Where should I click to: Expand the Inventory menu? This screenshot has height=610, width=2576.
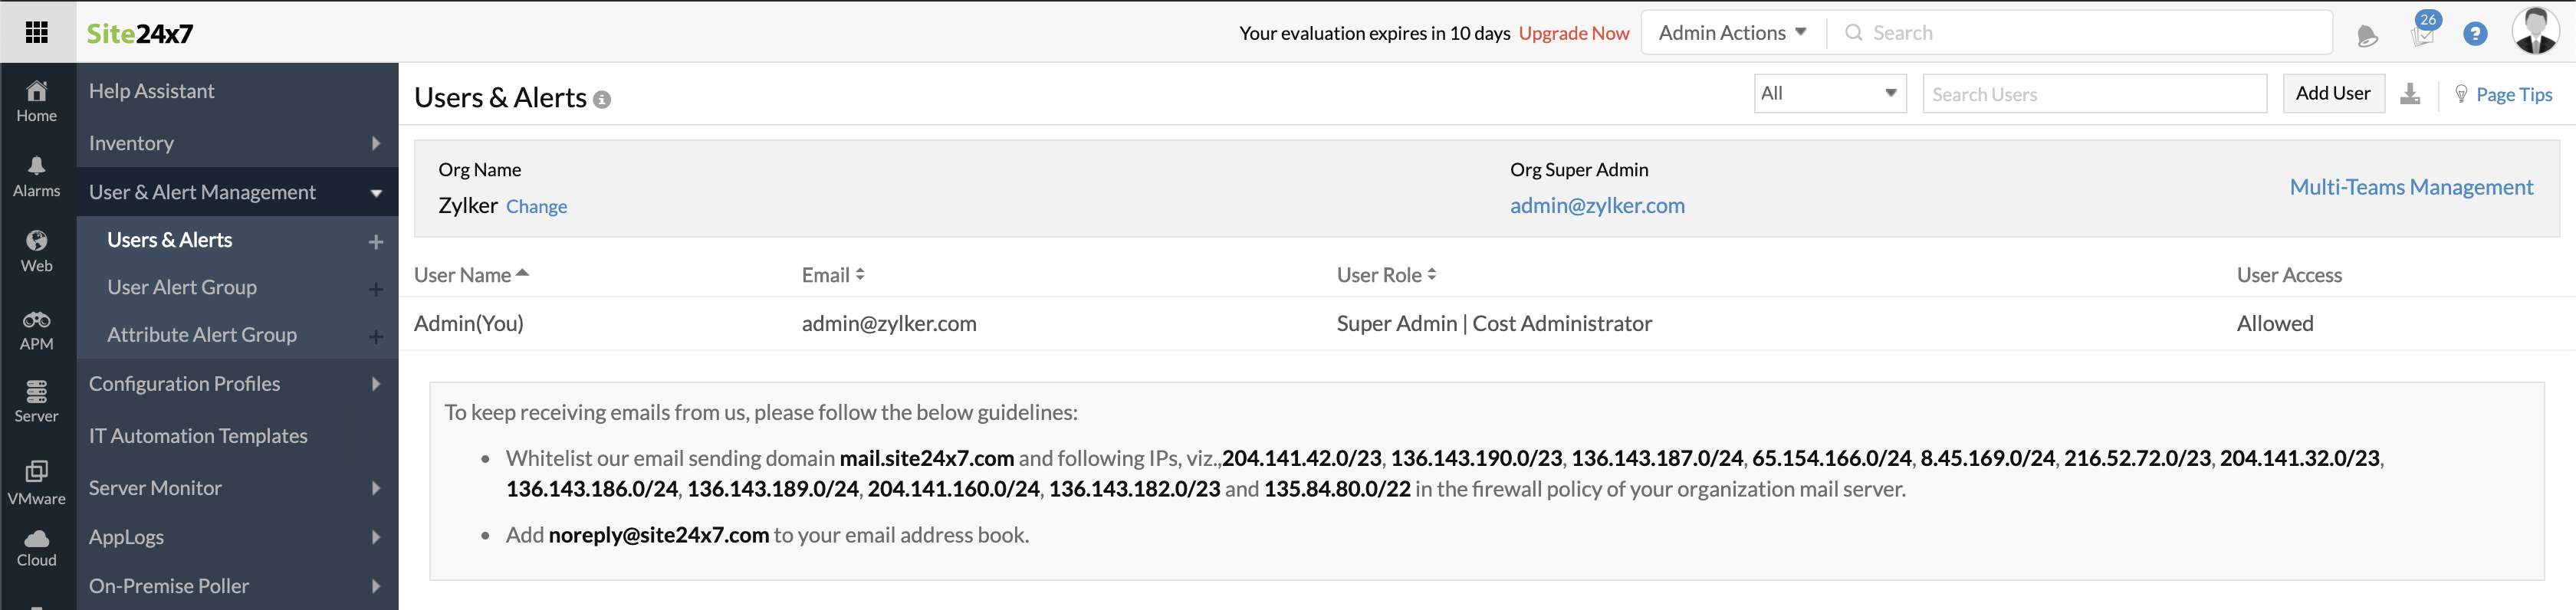click(x=236, y=143)
